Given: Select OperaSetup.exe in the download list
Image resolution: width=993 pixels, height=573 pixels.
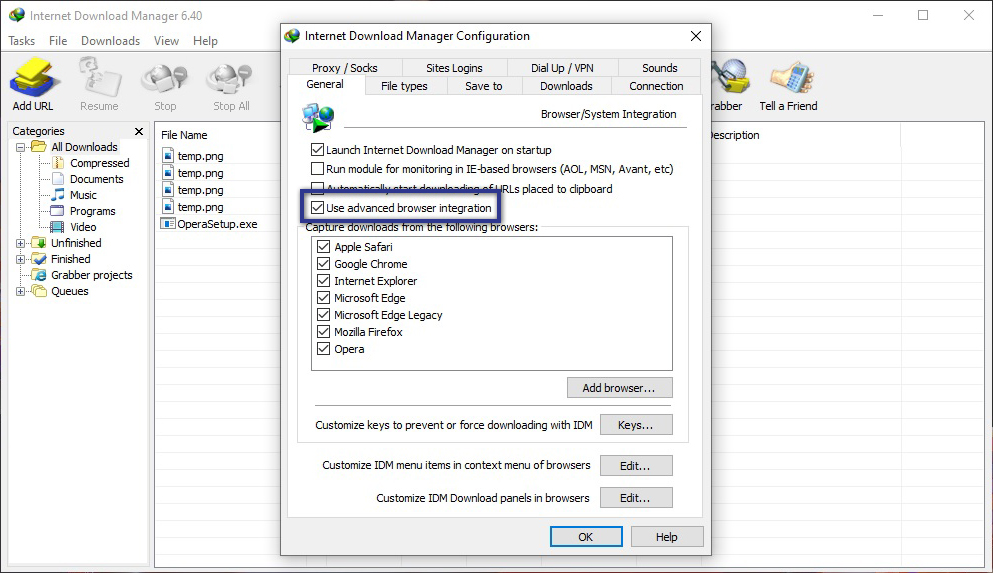Looking at the screenshot, I should coord(217,224).
